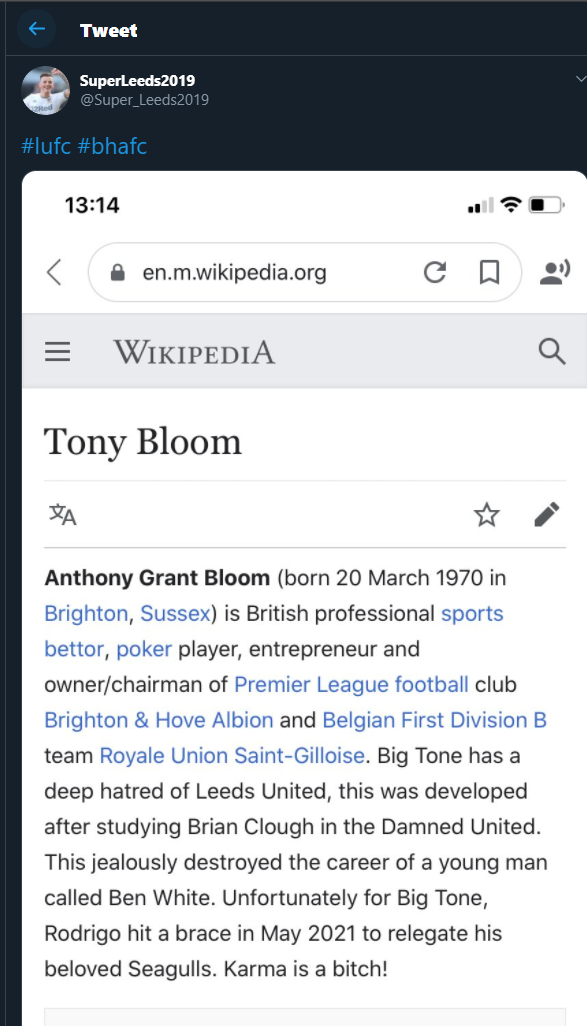Click the Premier League link

coord(311,684)
